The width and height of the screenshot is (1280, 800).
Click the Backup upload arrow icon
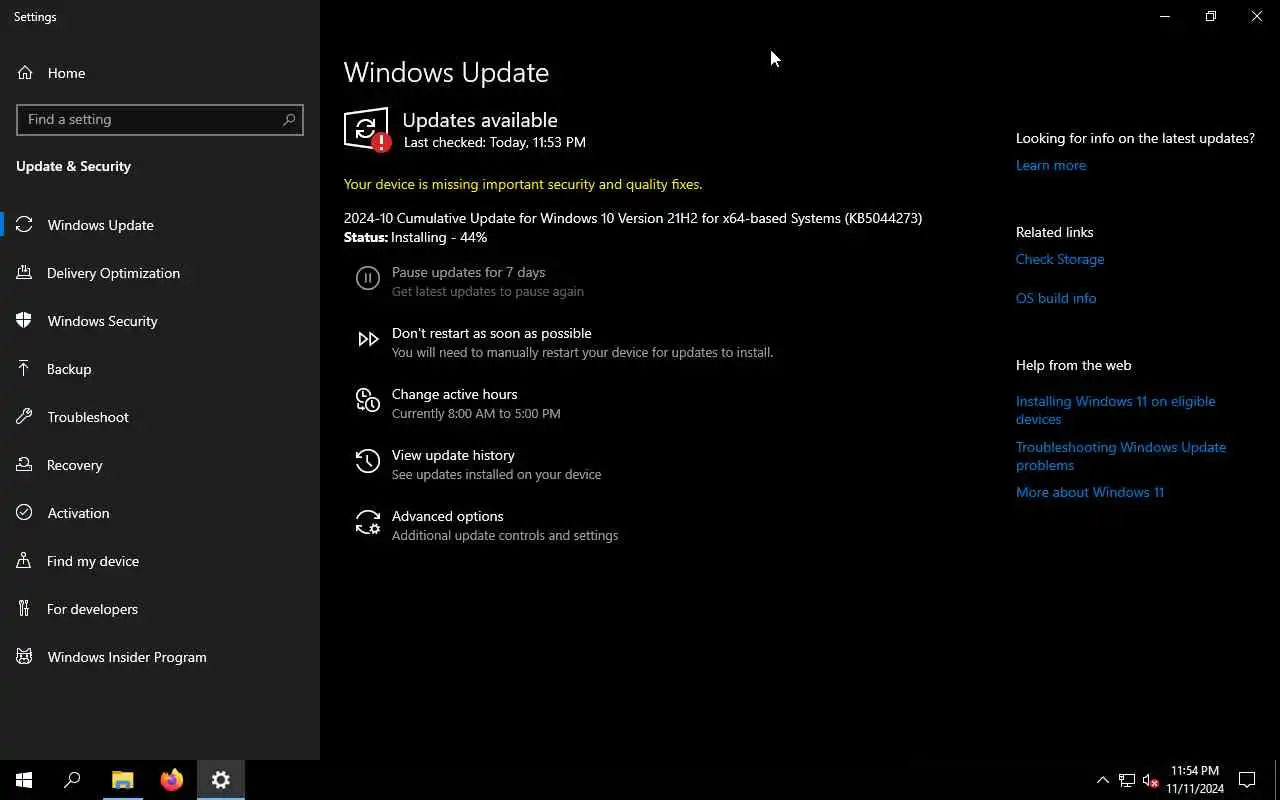pos(25,369)
